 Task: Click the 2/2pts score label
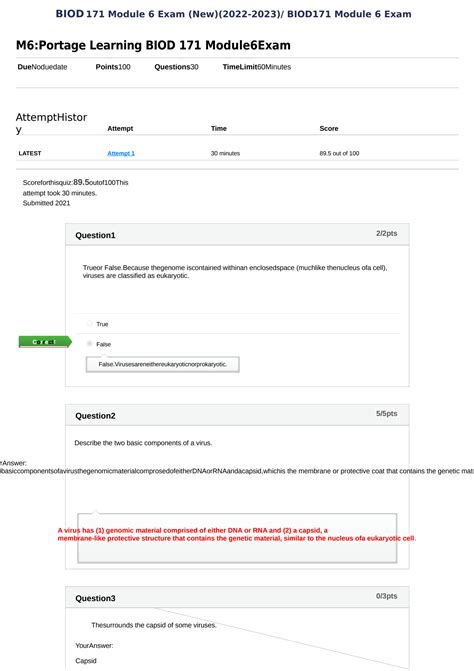[x=387, y=233]
